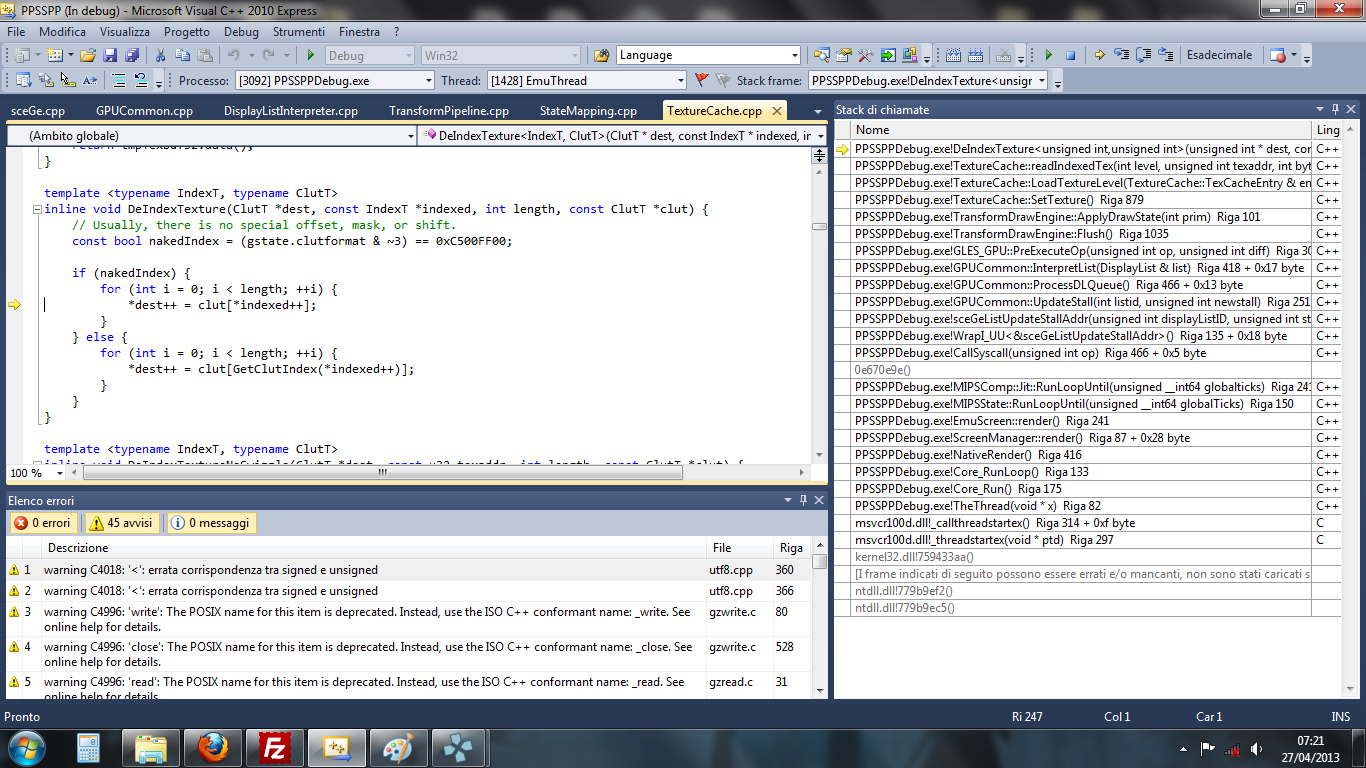This screenshot has height=768, width=1366.
Task: Click the Elenco errori vertical scrollbar
Action: [819, 618]
